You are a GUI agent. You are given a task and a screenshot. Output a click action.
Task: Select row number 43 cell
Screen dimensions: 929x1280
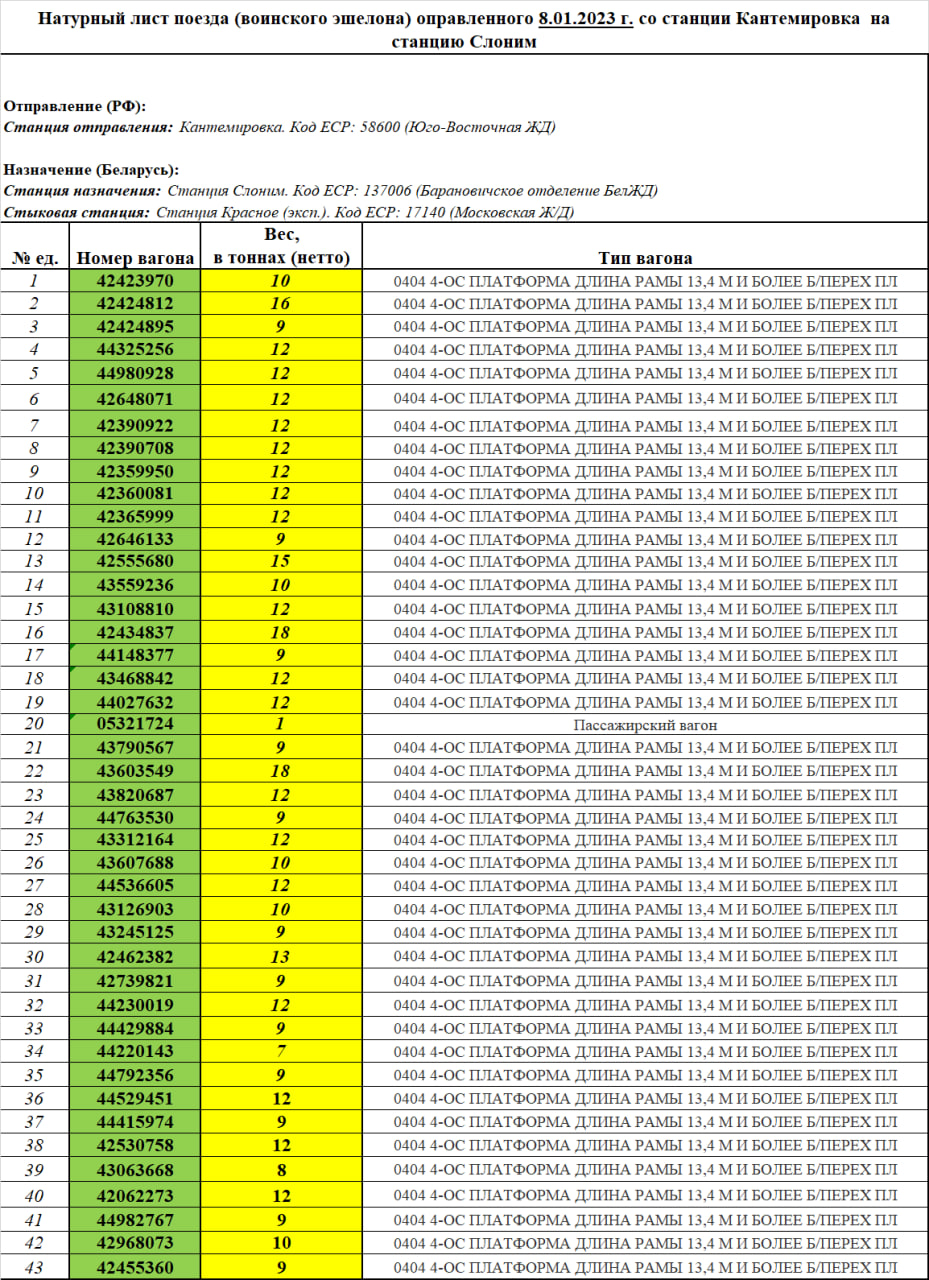(35, 1267)
